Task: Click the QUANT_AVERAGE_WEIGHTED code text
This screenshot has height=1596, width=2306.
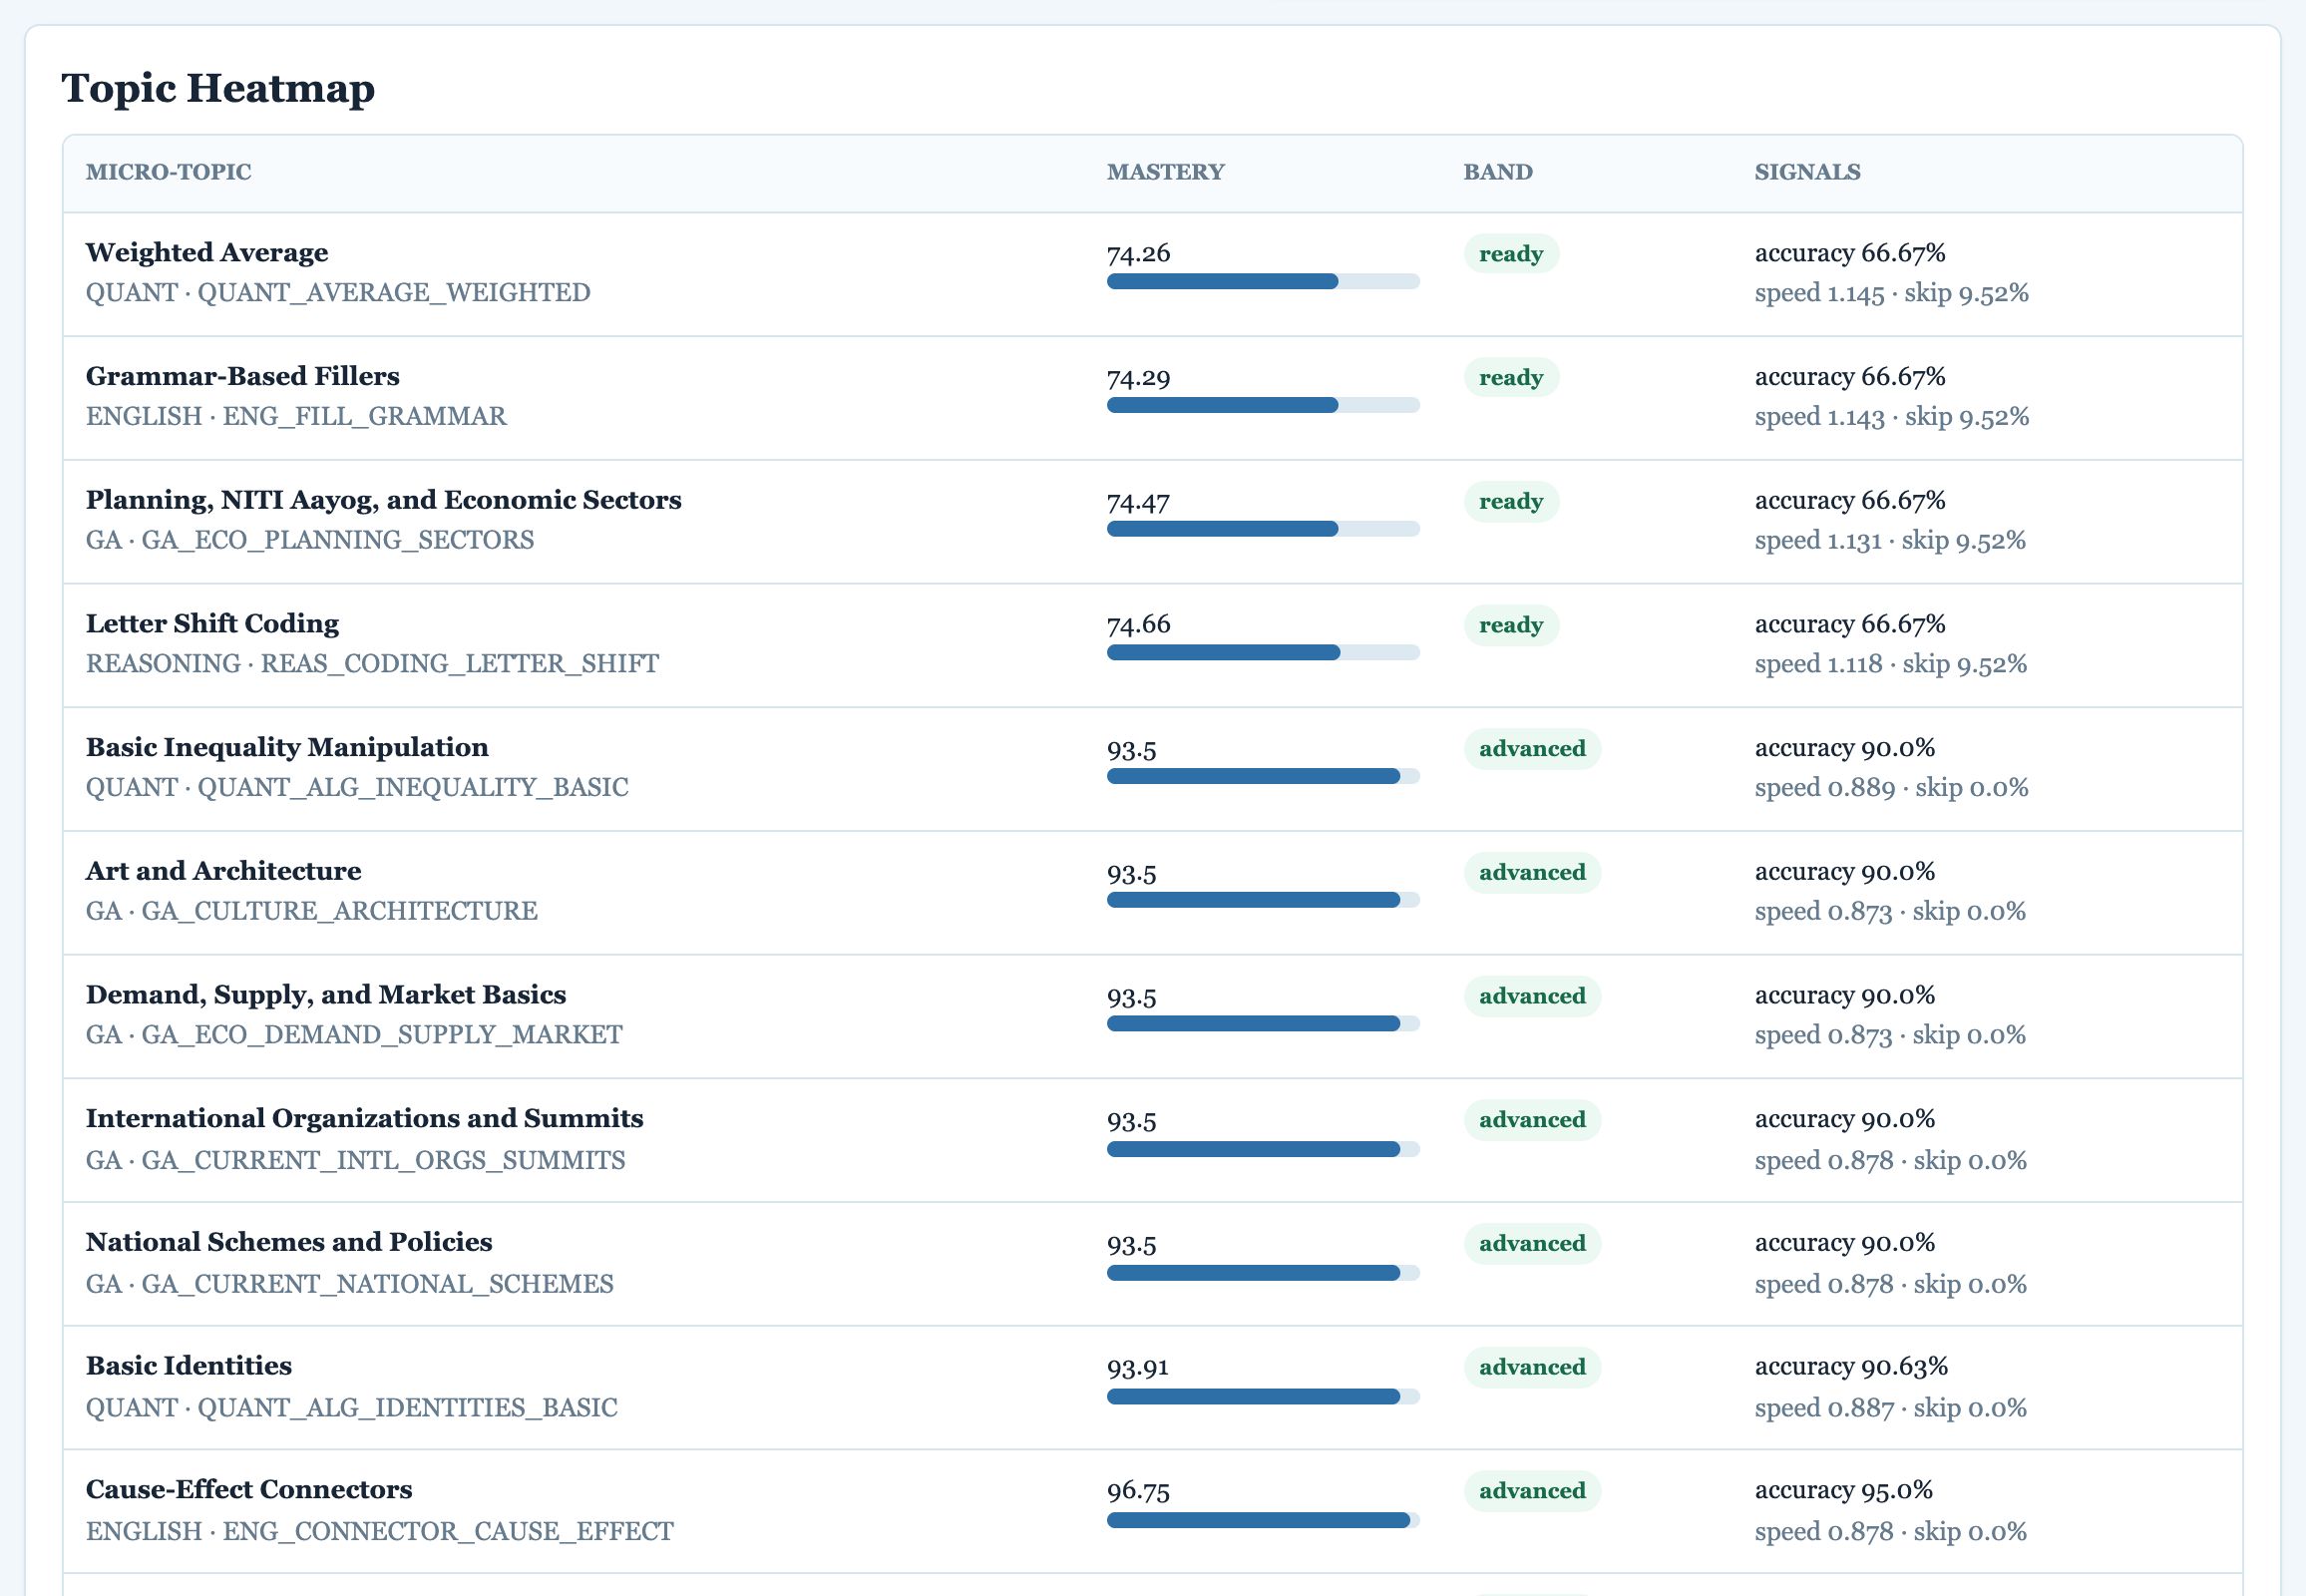Action: tap(394, 293)
